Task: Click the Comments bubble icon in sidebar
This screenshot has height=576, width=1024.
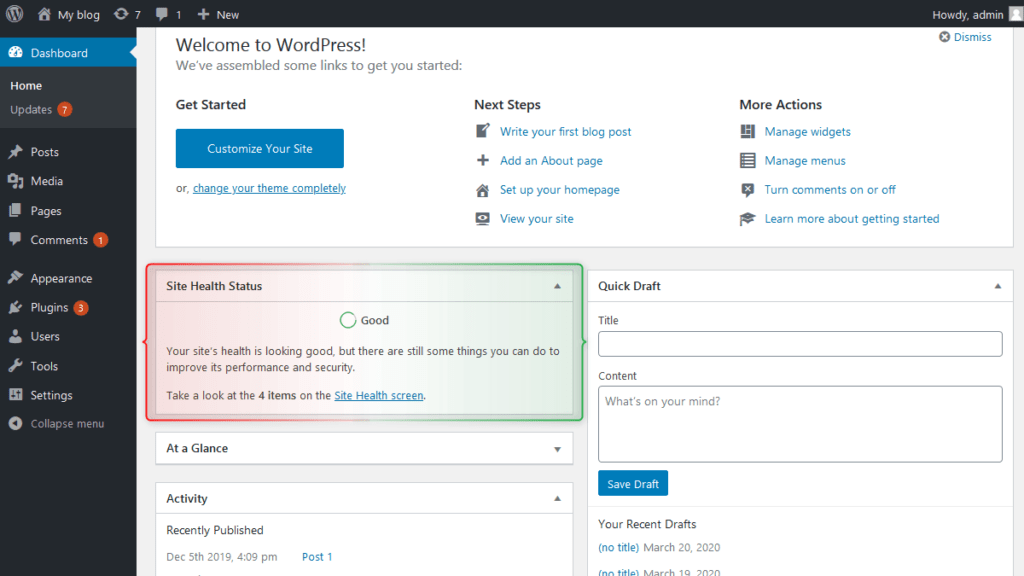Action: [x=16, y=239]
